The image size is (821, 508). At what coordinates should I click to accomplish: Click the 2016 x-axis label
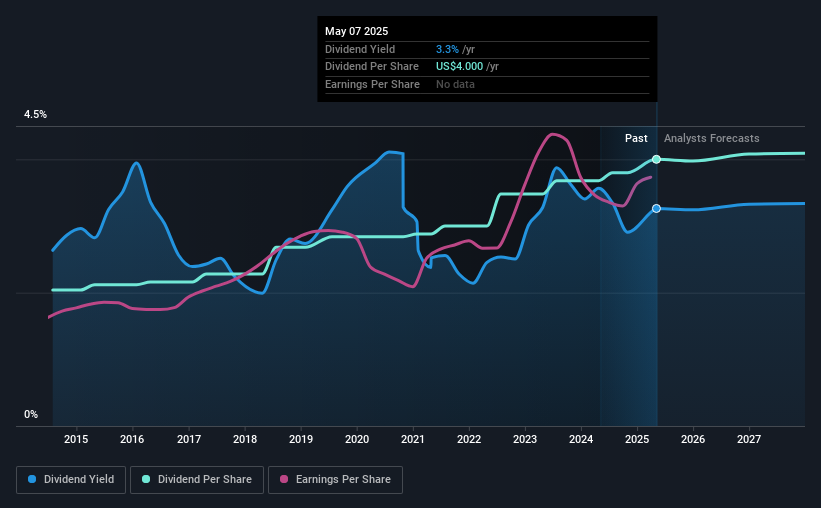tap(132, 439)
